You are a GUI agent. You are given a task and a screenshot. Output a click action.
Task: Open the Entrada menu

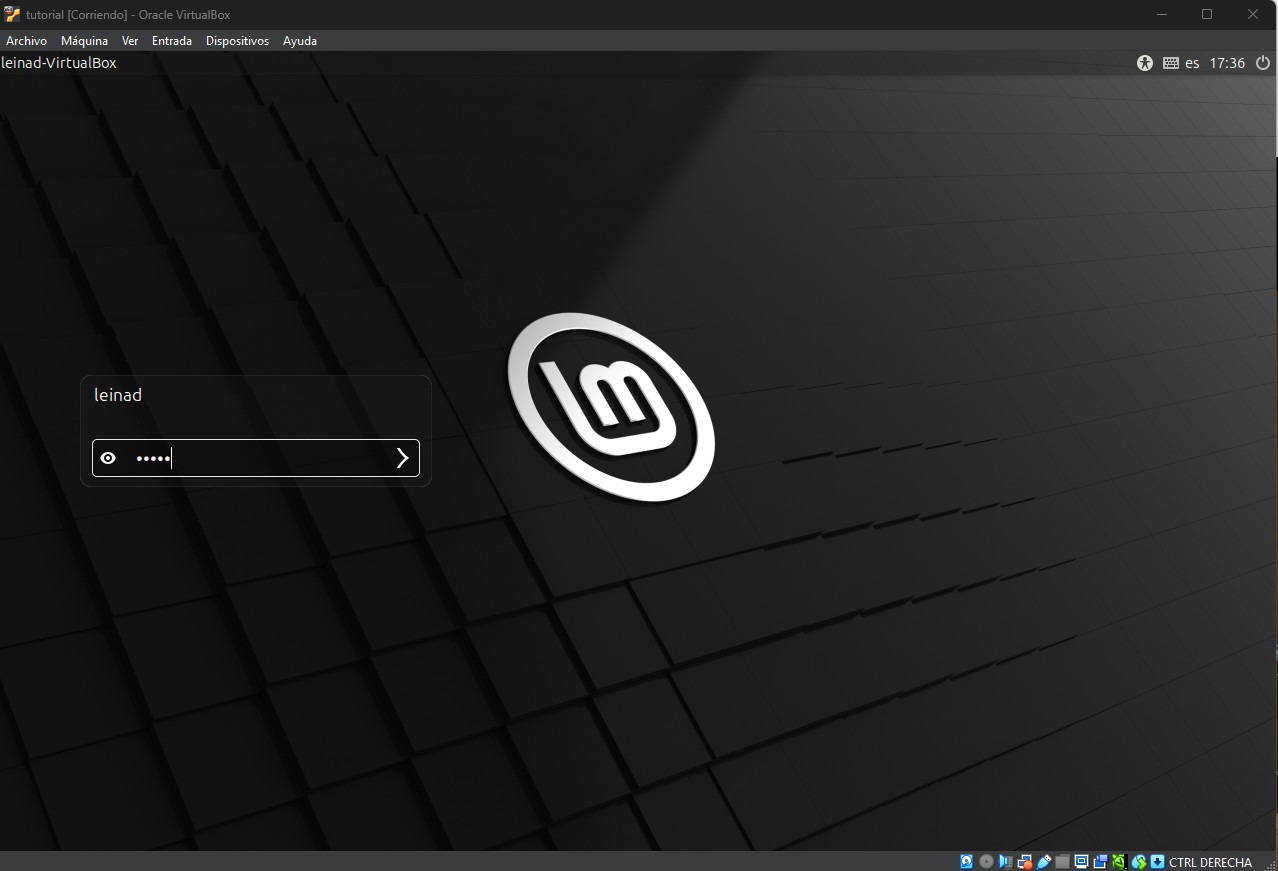tap(172, 41)
